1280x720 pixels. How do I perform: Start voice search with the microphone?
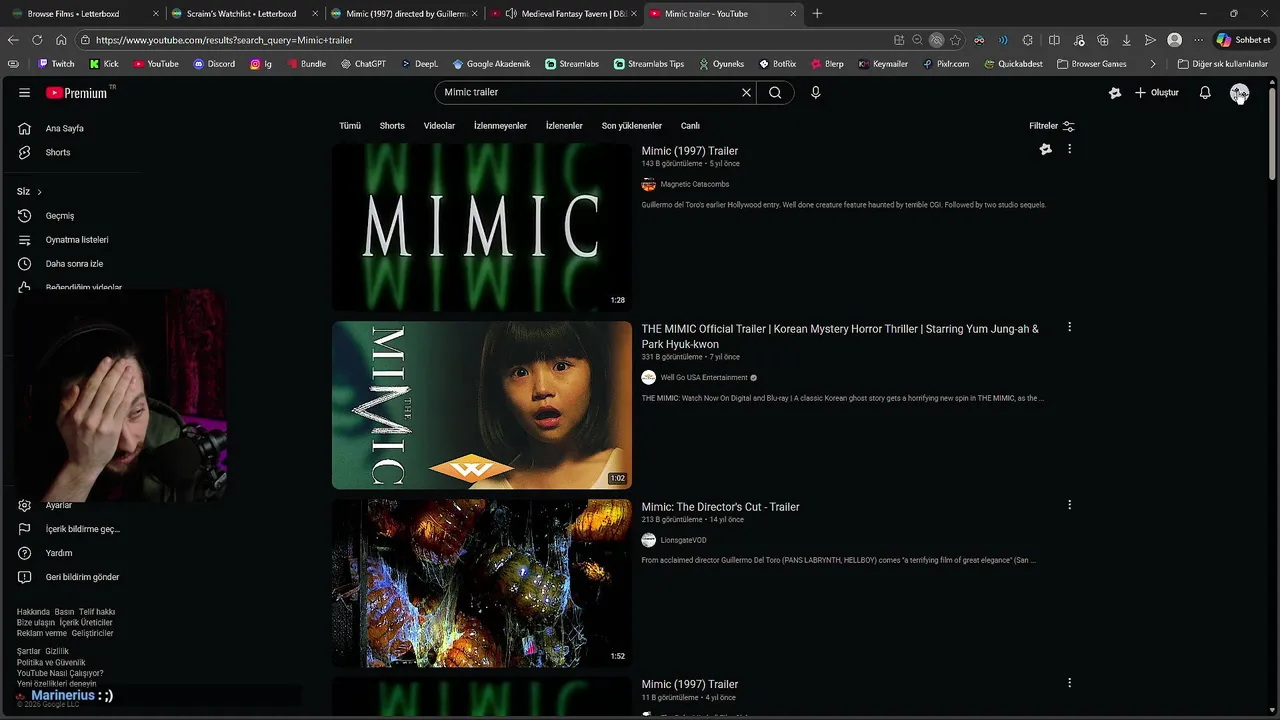[x=815, y=92]
